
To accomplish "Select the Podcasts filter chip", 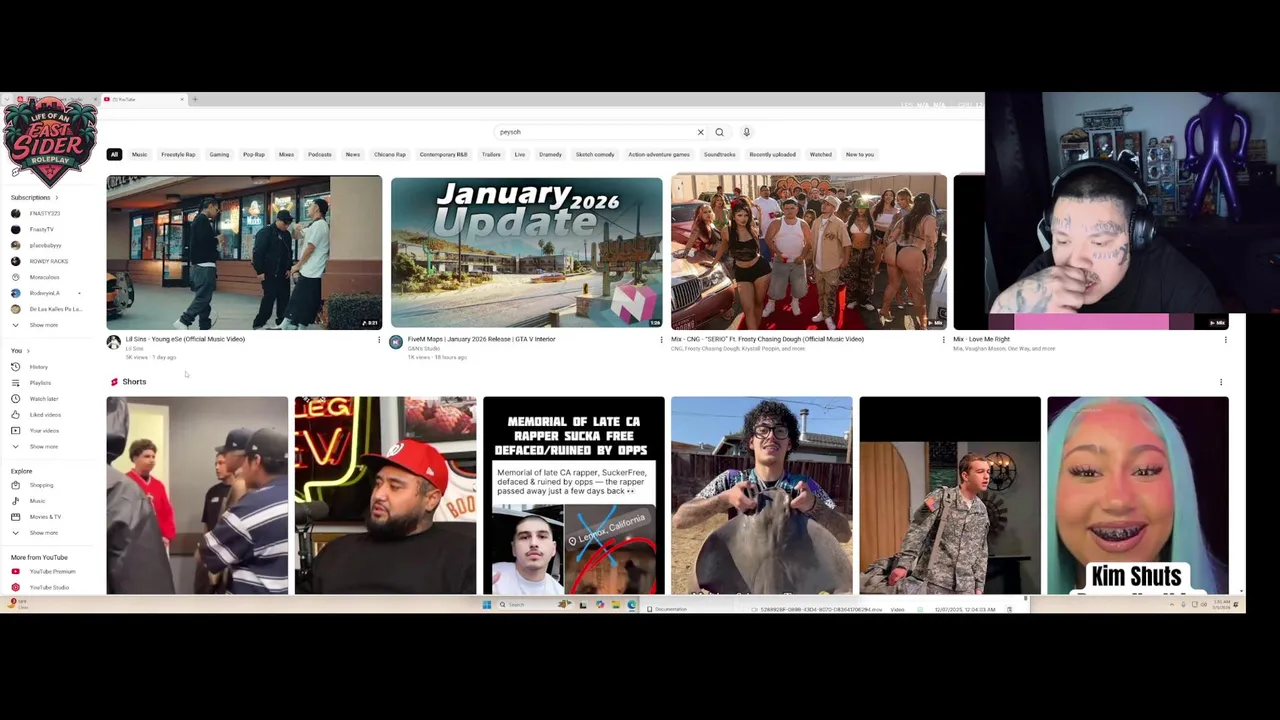I will [x=320, y=154].
